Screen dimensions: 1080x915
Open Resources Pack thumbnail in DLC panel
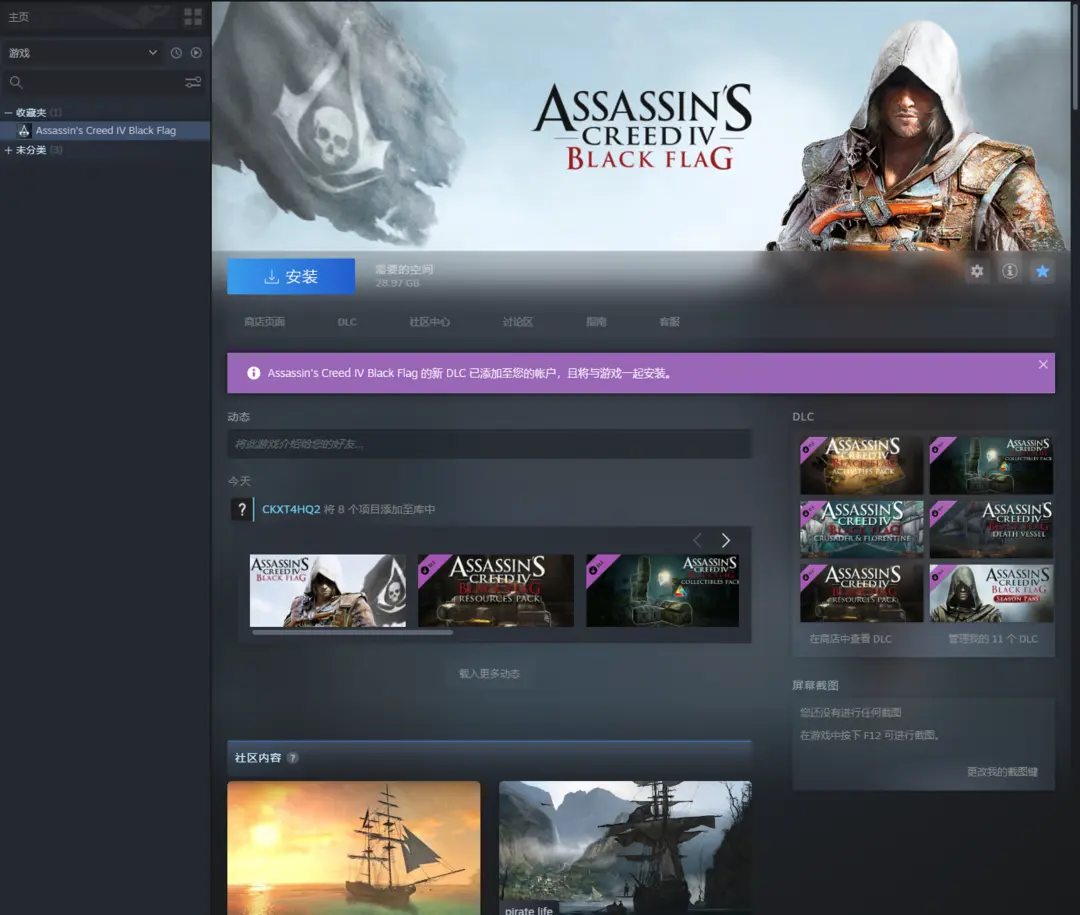(861, 593)
